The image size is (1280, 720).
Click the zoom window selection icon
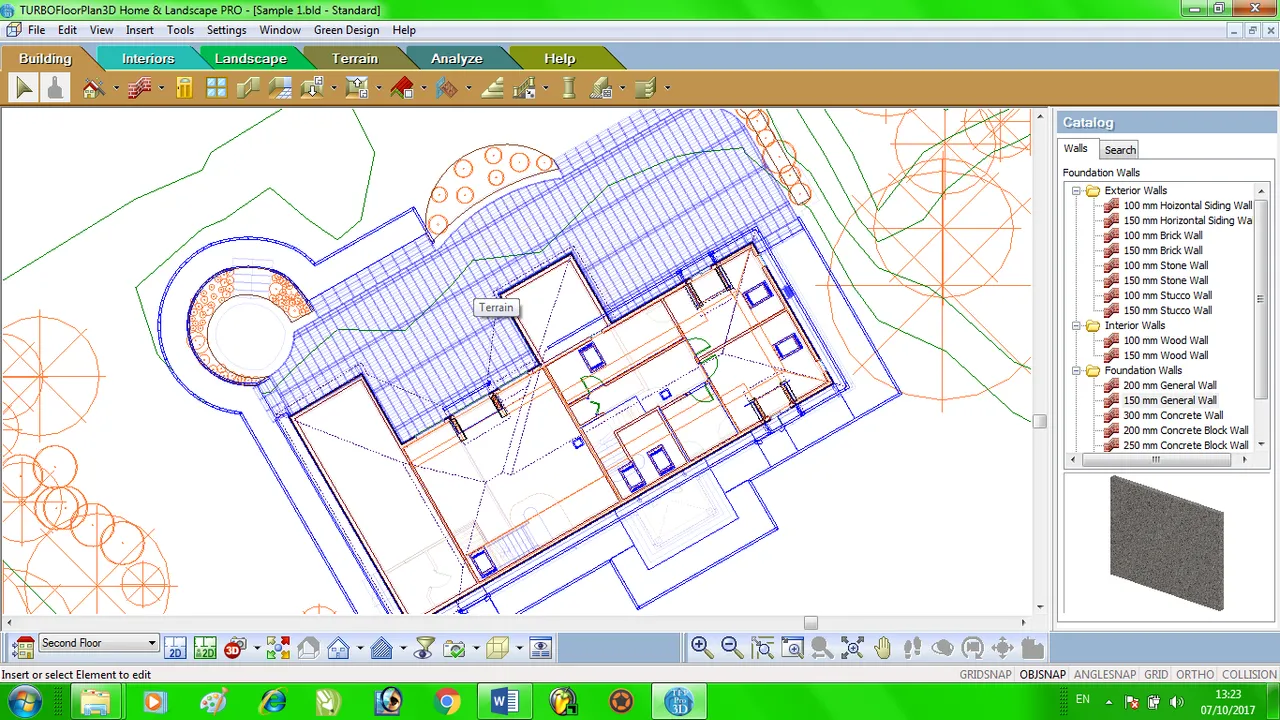pos(762,648)
